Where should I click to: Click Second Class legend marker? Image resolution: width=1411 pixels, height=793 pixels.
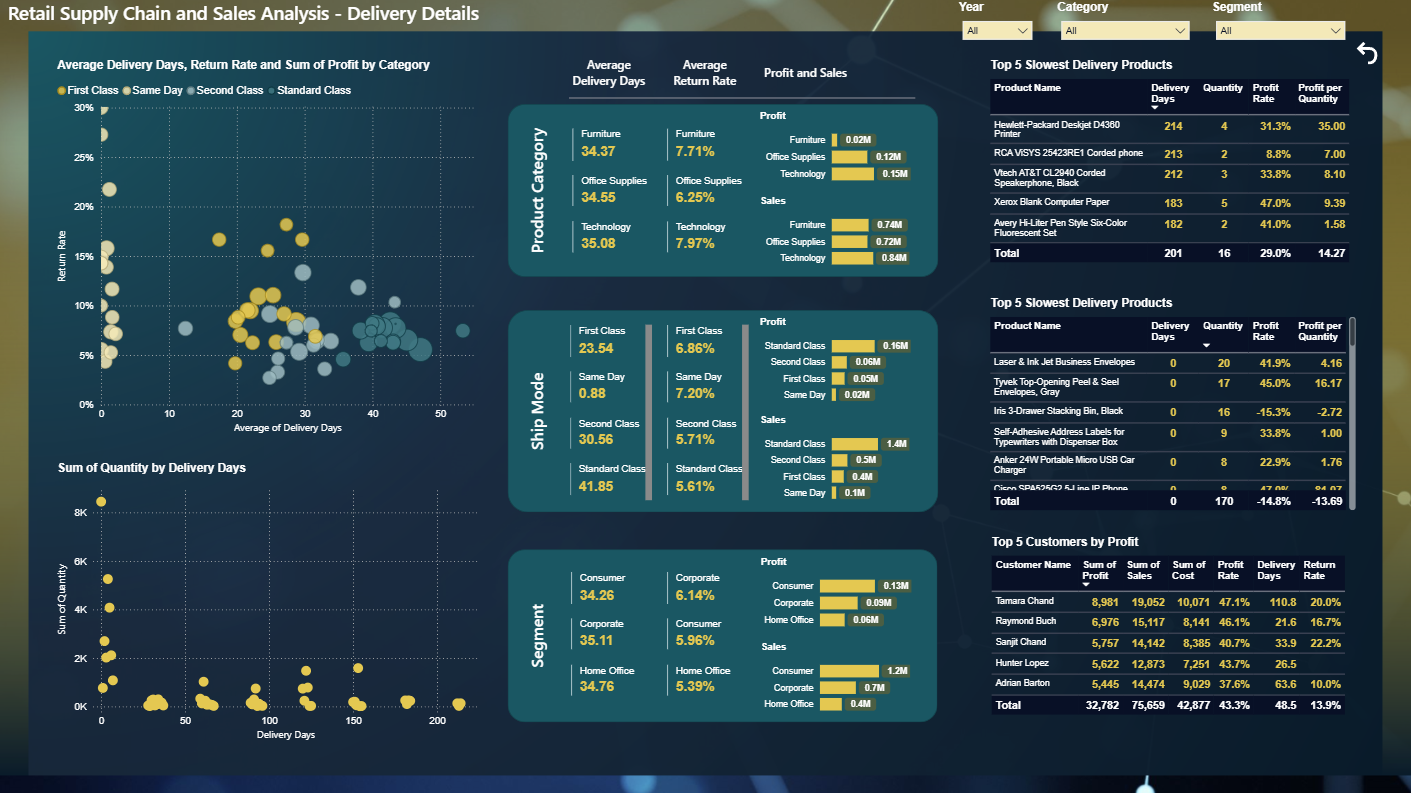[191, 91]
